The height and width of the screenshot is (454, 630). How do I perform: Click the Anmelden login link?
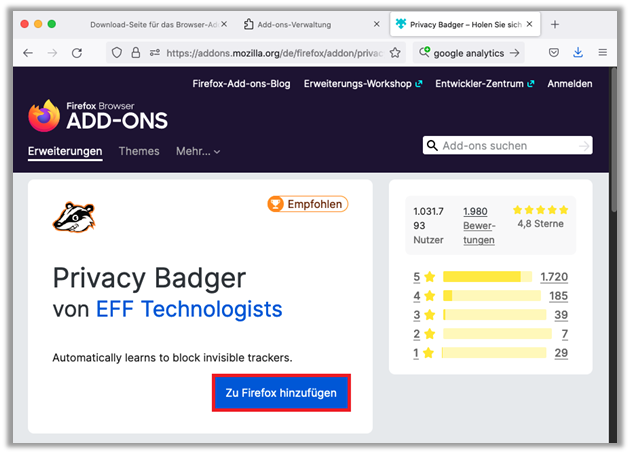click(x=569, y=84)
